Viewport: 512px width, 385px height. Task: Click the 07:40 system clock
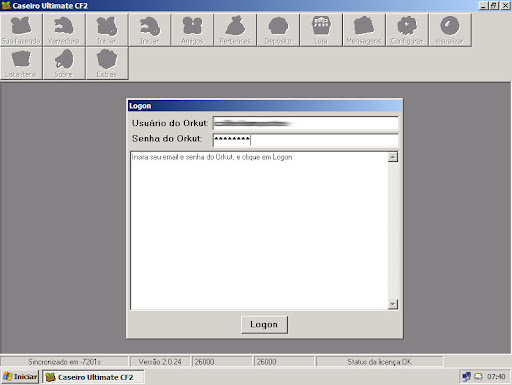pos(496,377)
